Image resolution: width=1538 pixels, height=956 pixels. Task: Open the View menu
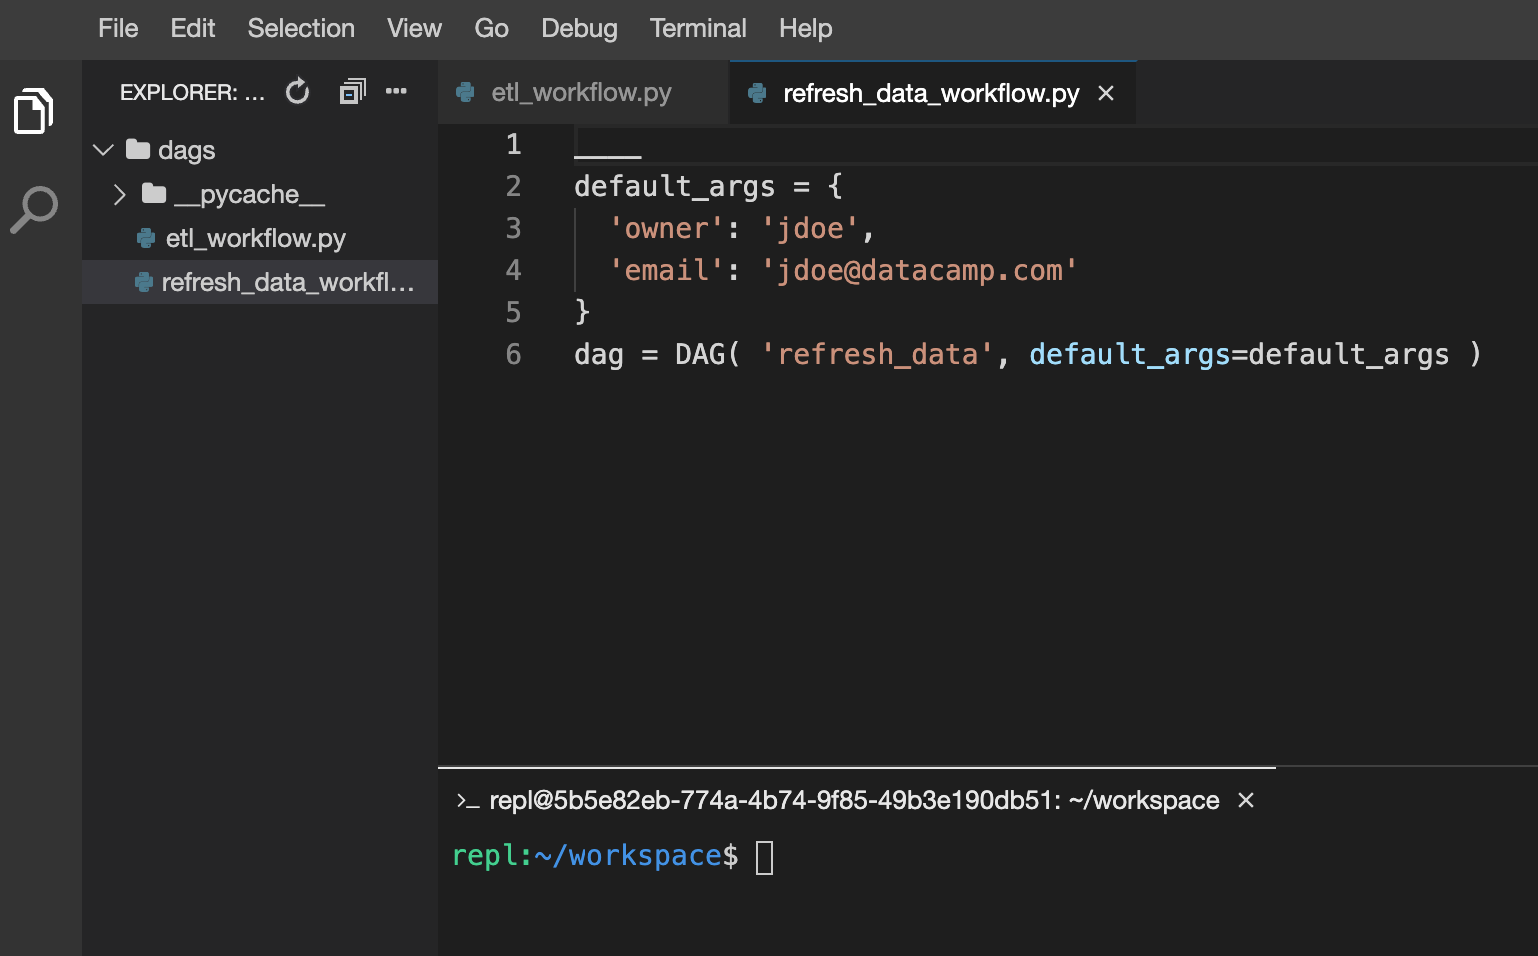[x=414, y=28]
